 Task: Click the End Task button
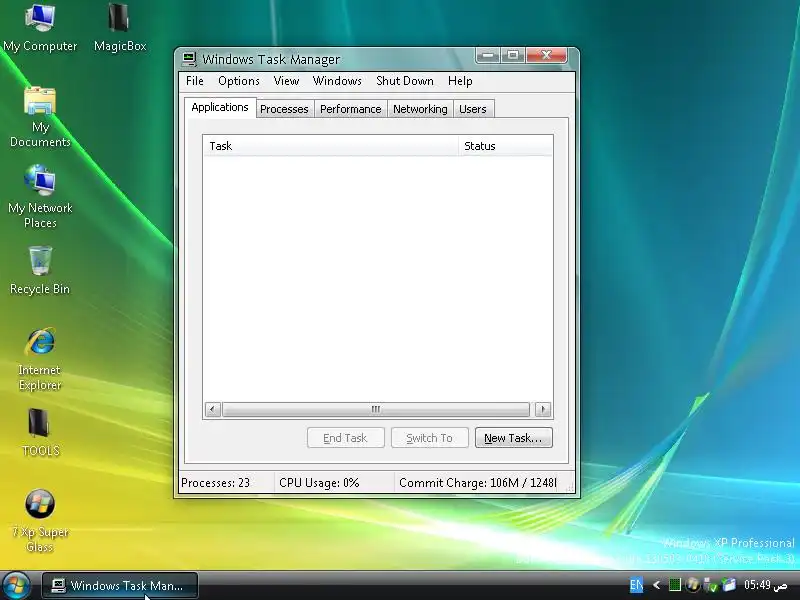[345, 438]
